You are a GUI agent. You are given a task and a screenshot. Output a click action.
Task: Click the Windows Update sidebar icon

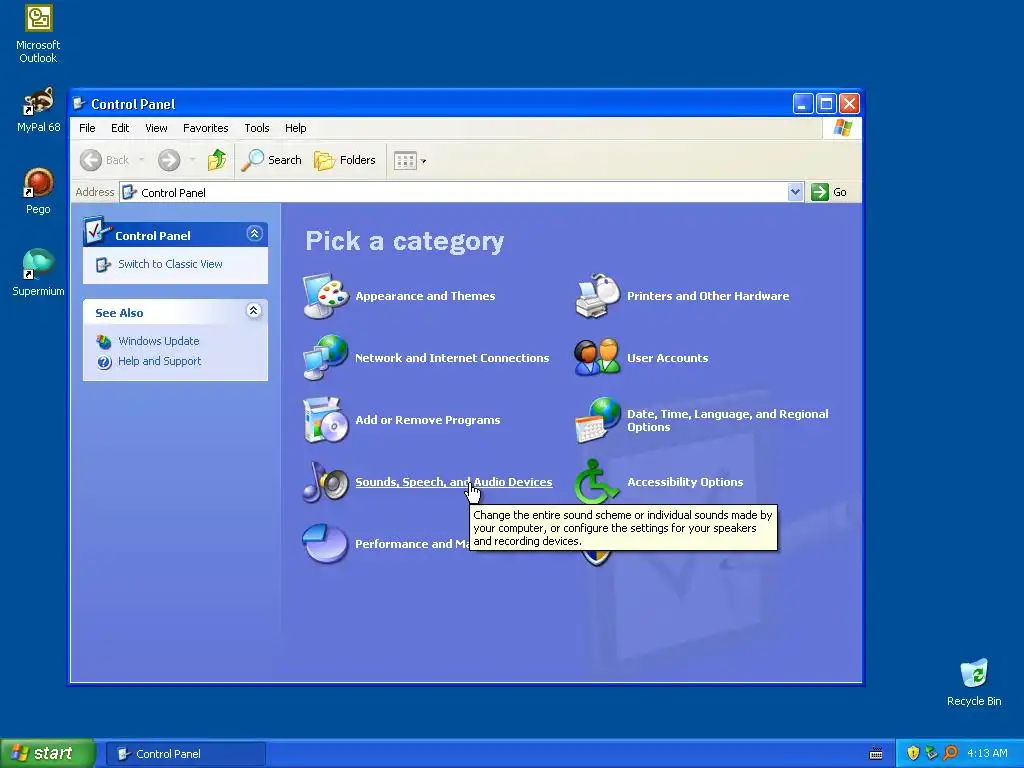(x=104, y=341)
